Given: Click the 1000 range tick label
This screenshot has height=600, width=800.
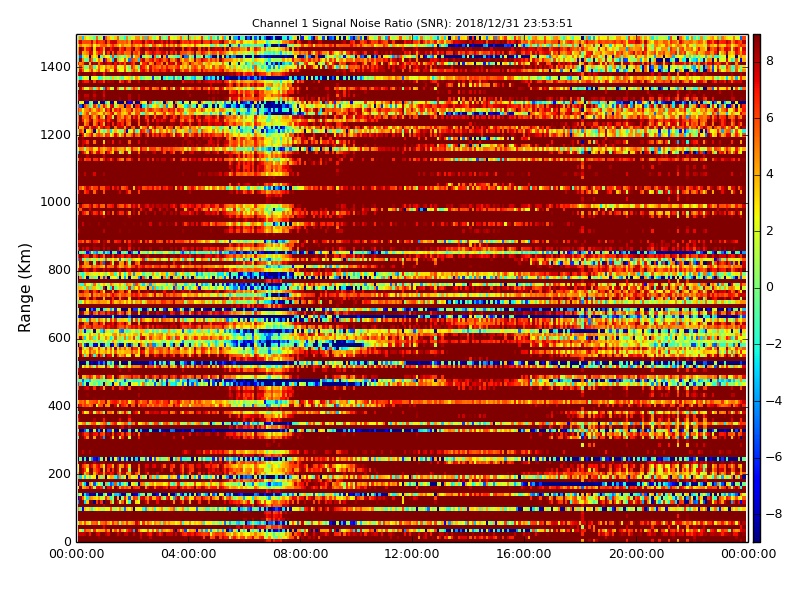Looking at the screenshot, I should 56,202.
